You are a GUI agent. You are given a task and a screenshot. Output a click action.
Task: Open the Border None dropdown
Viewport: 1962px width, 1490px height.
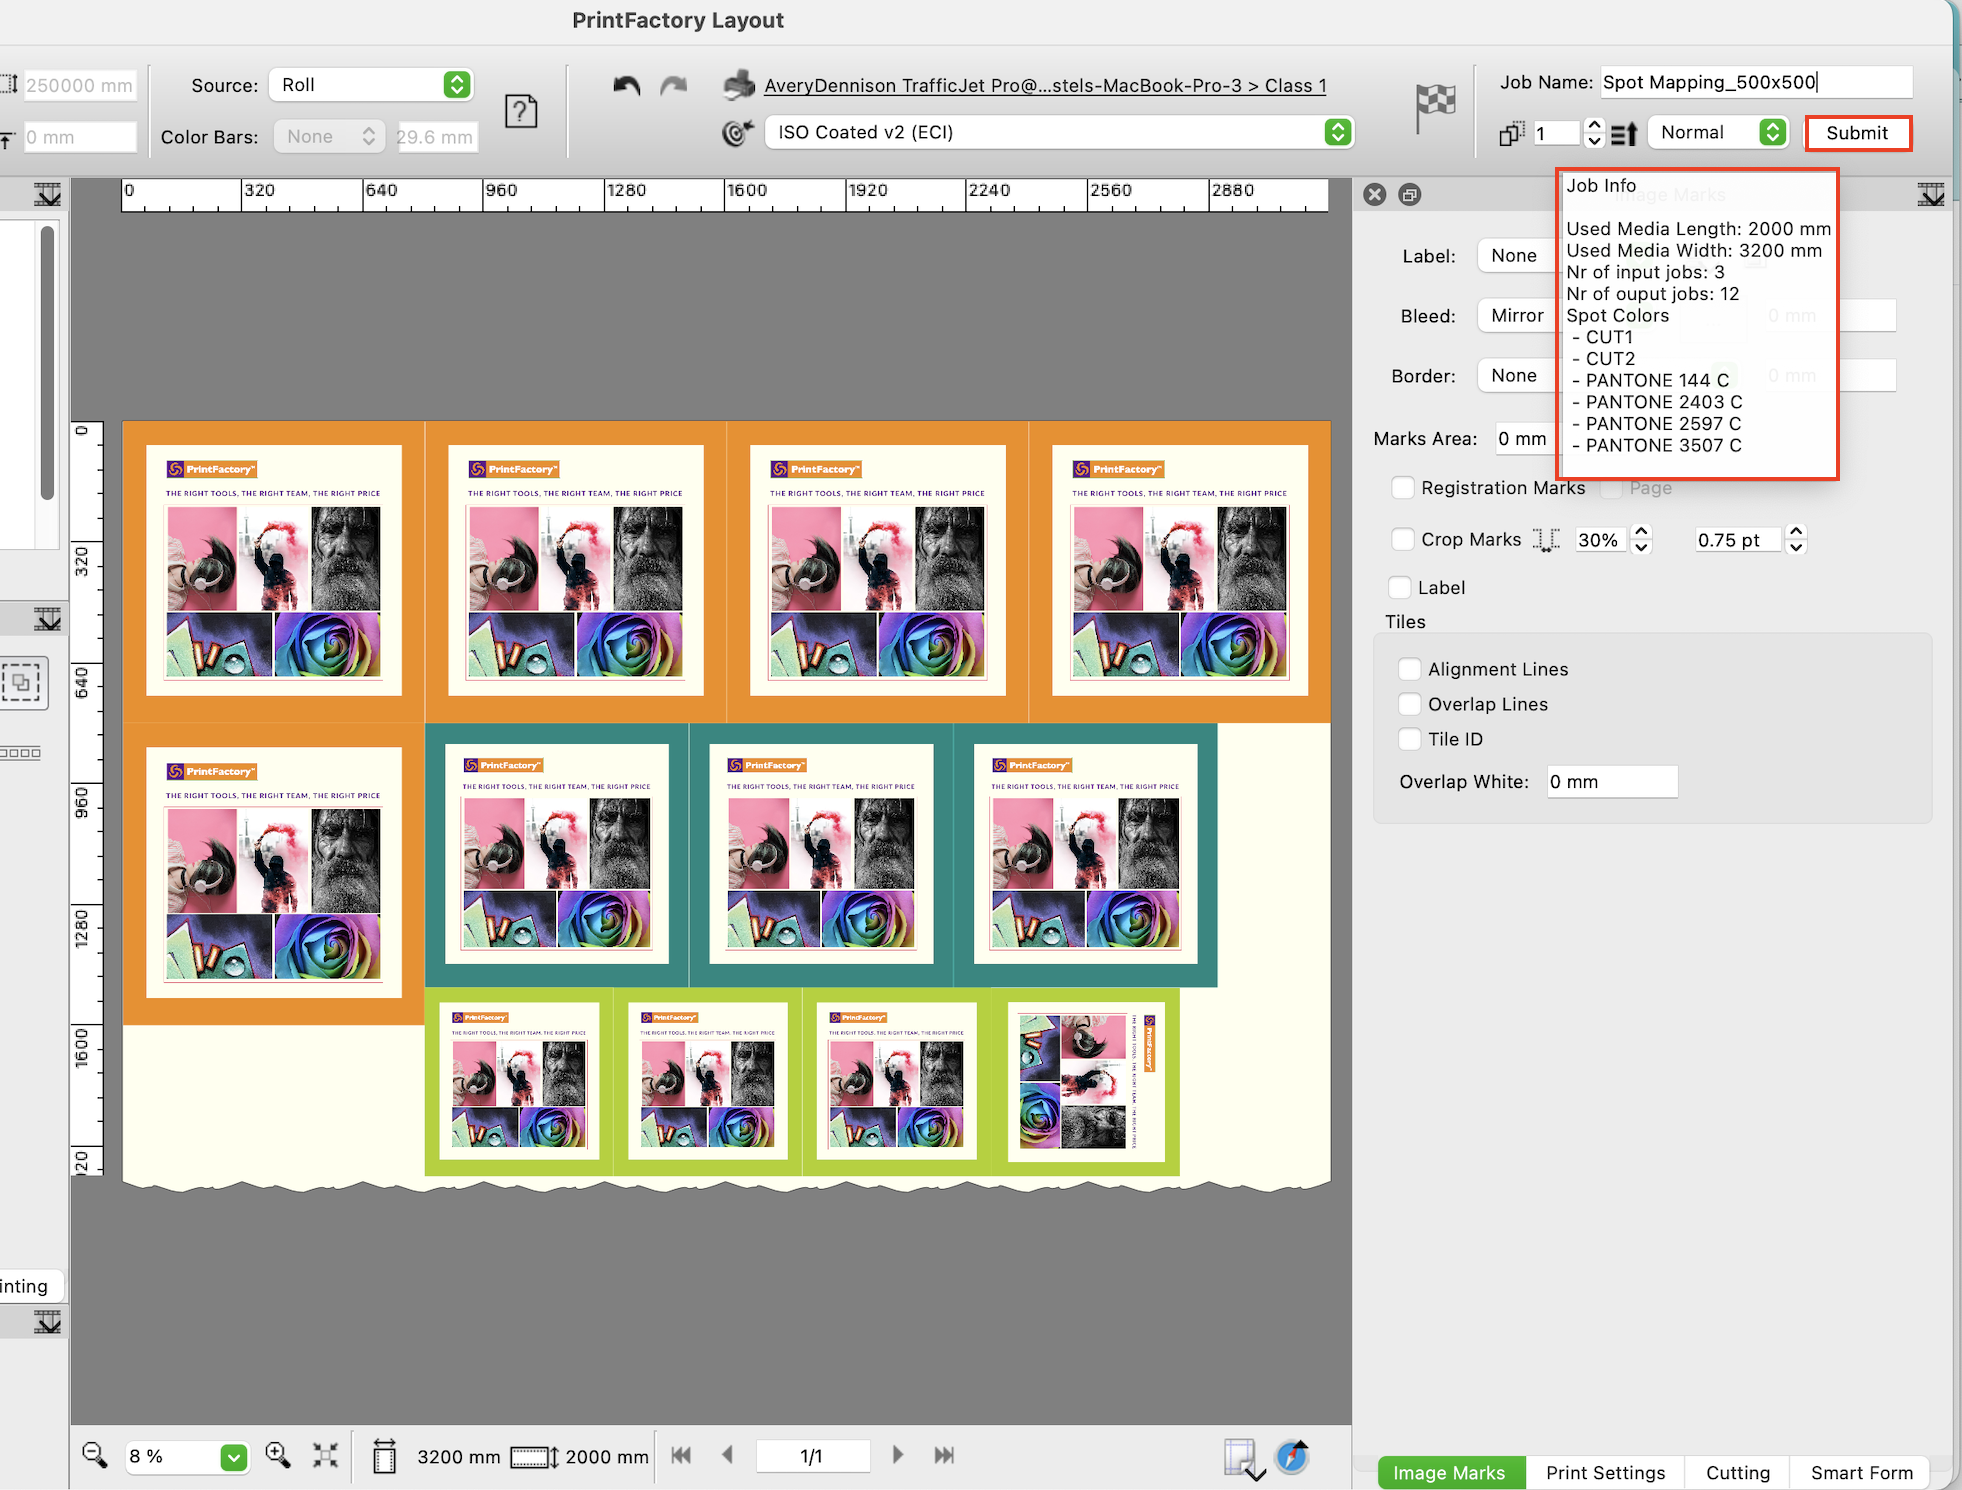[x=1517, y=376]
